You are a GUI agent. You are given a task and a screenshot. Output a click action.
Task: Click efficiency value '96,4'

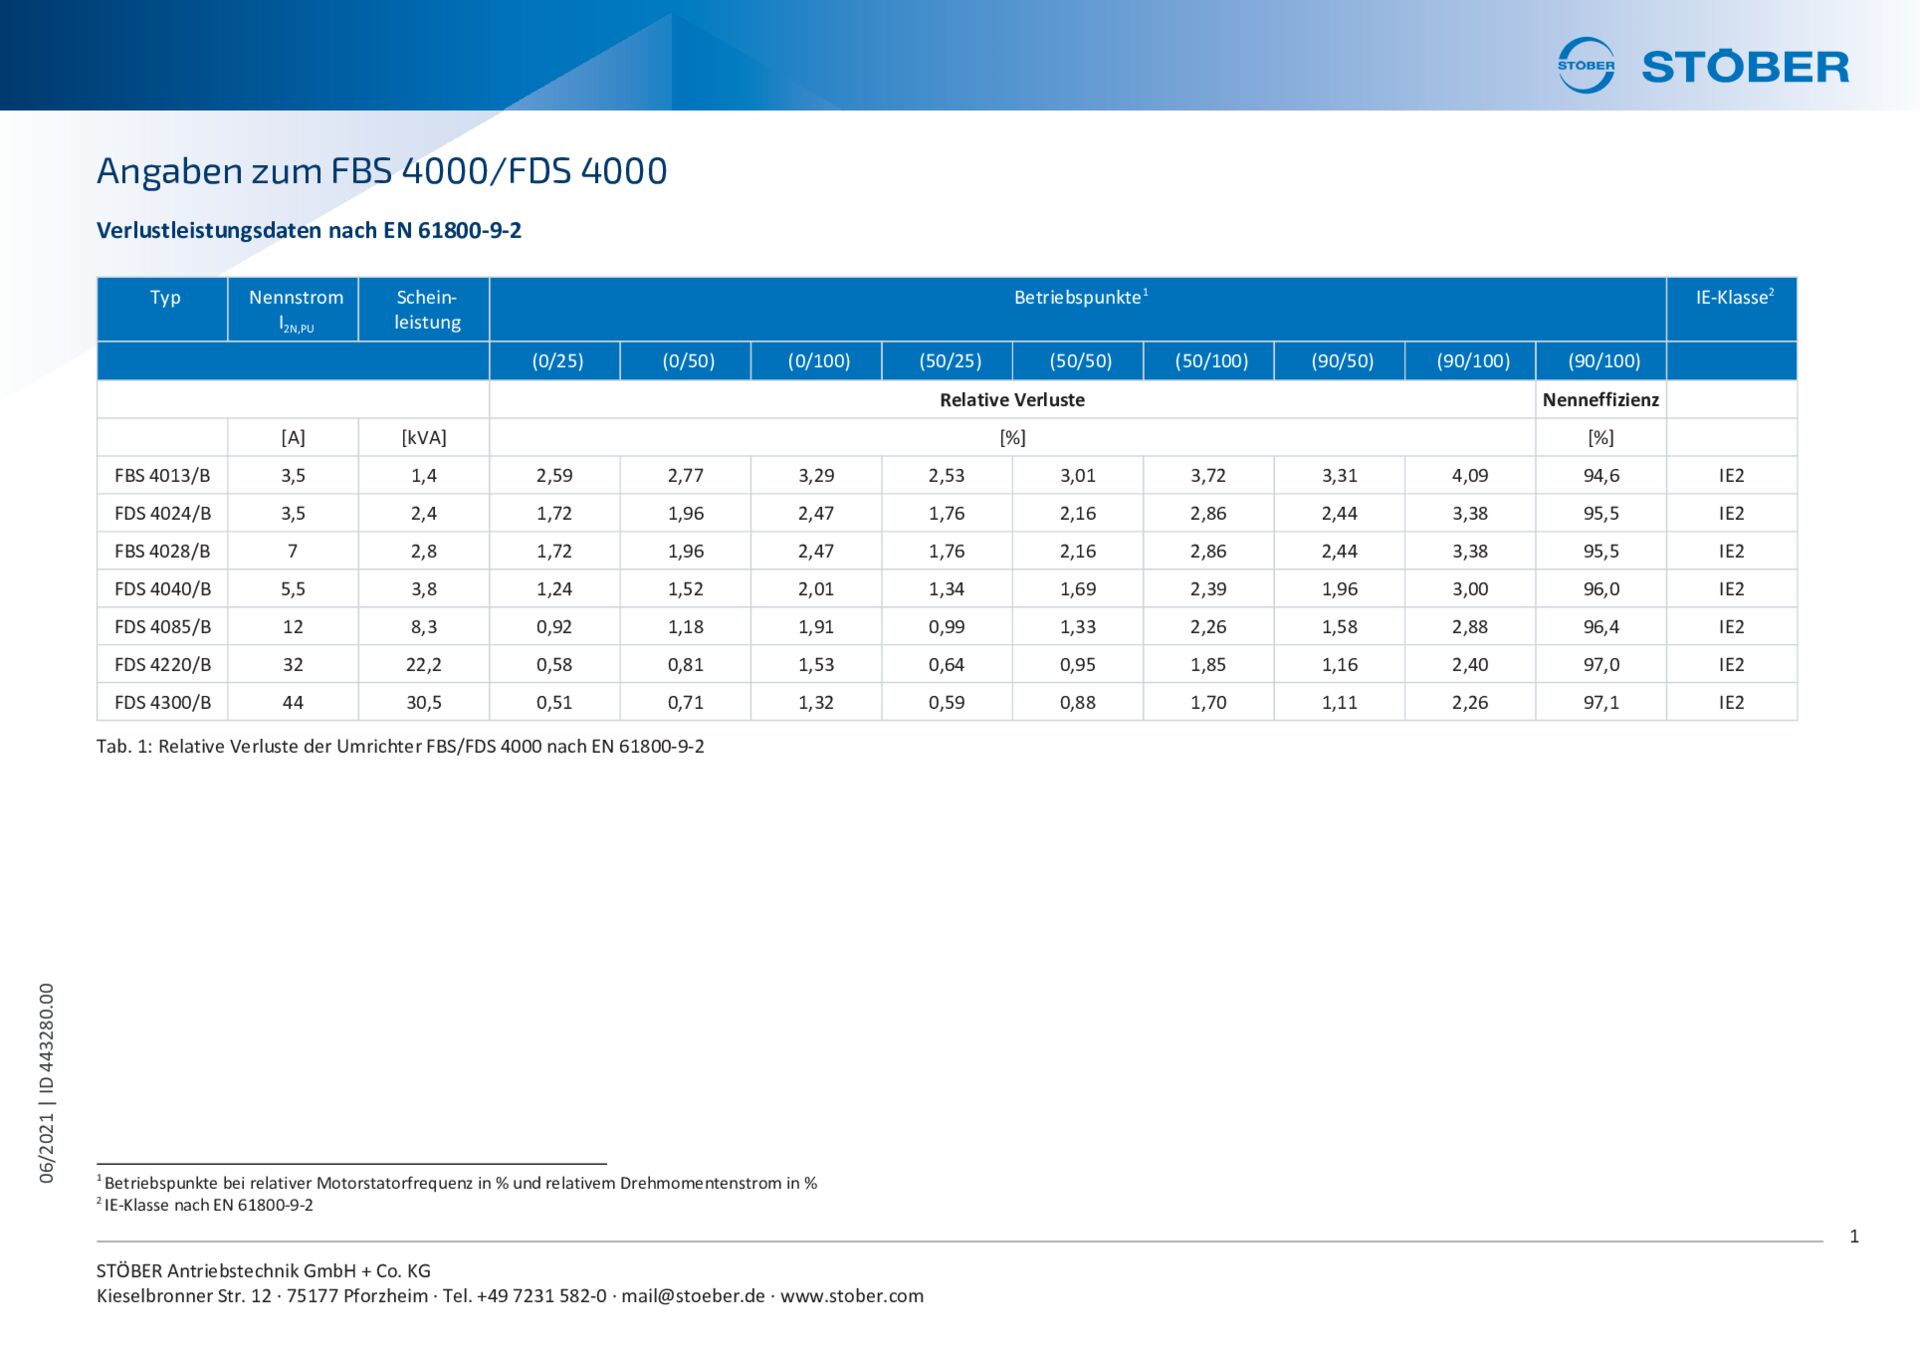point(1601,627)
